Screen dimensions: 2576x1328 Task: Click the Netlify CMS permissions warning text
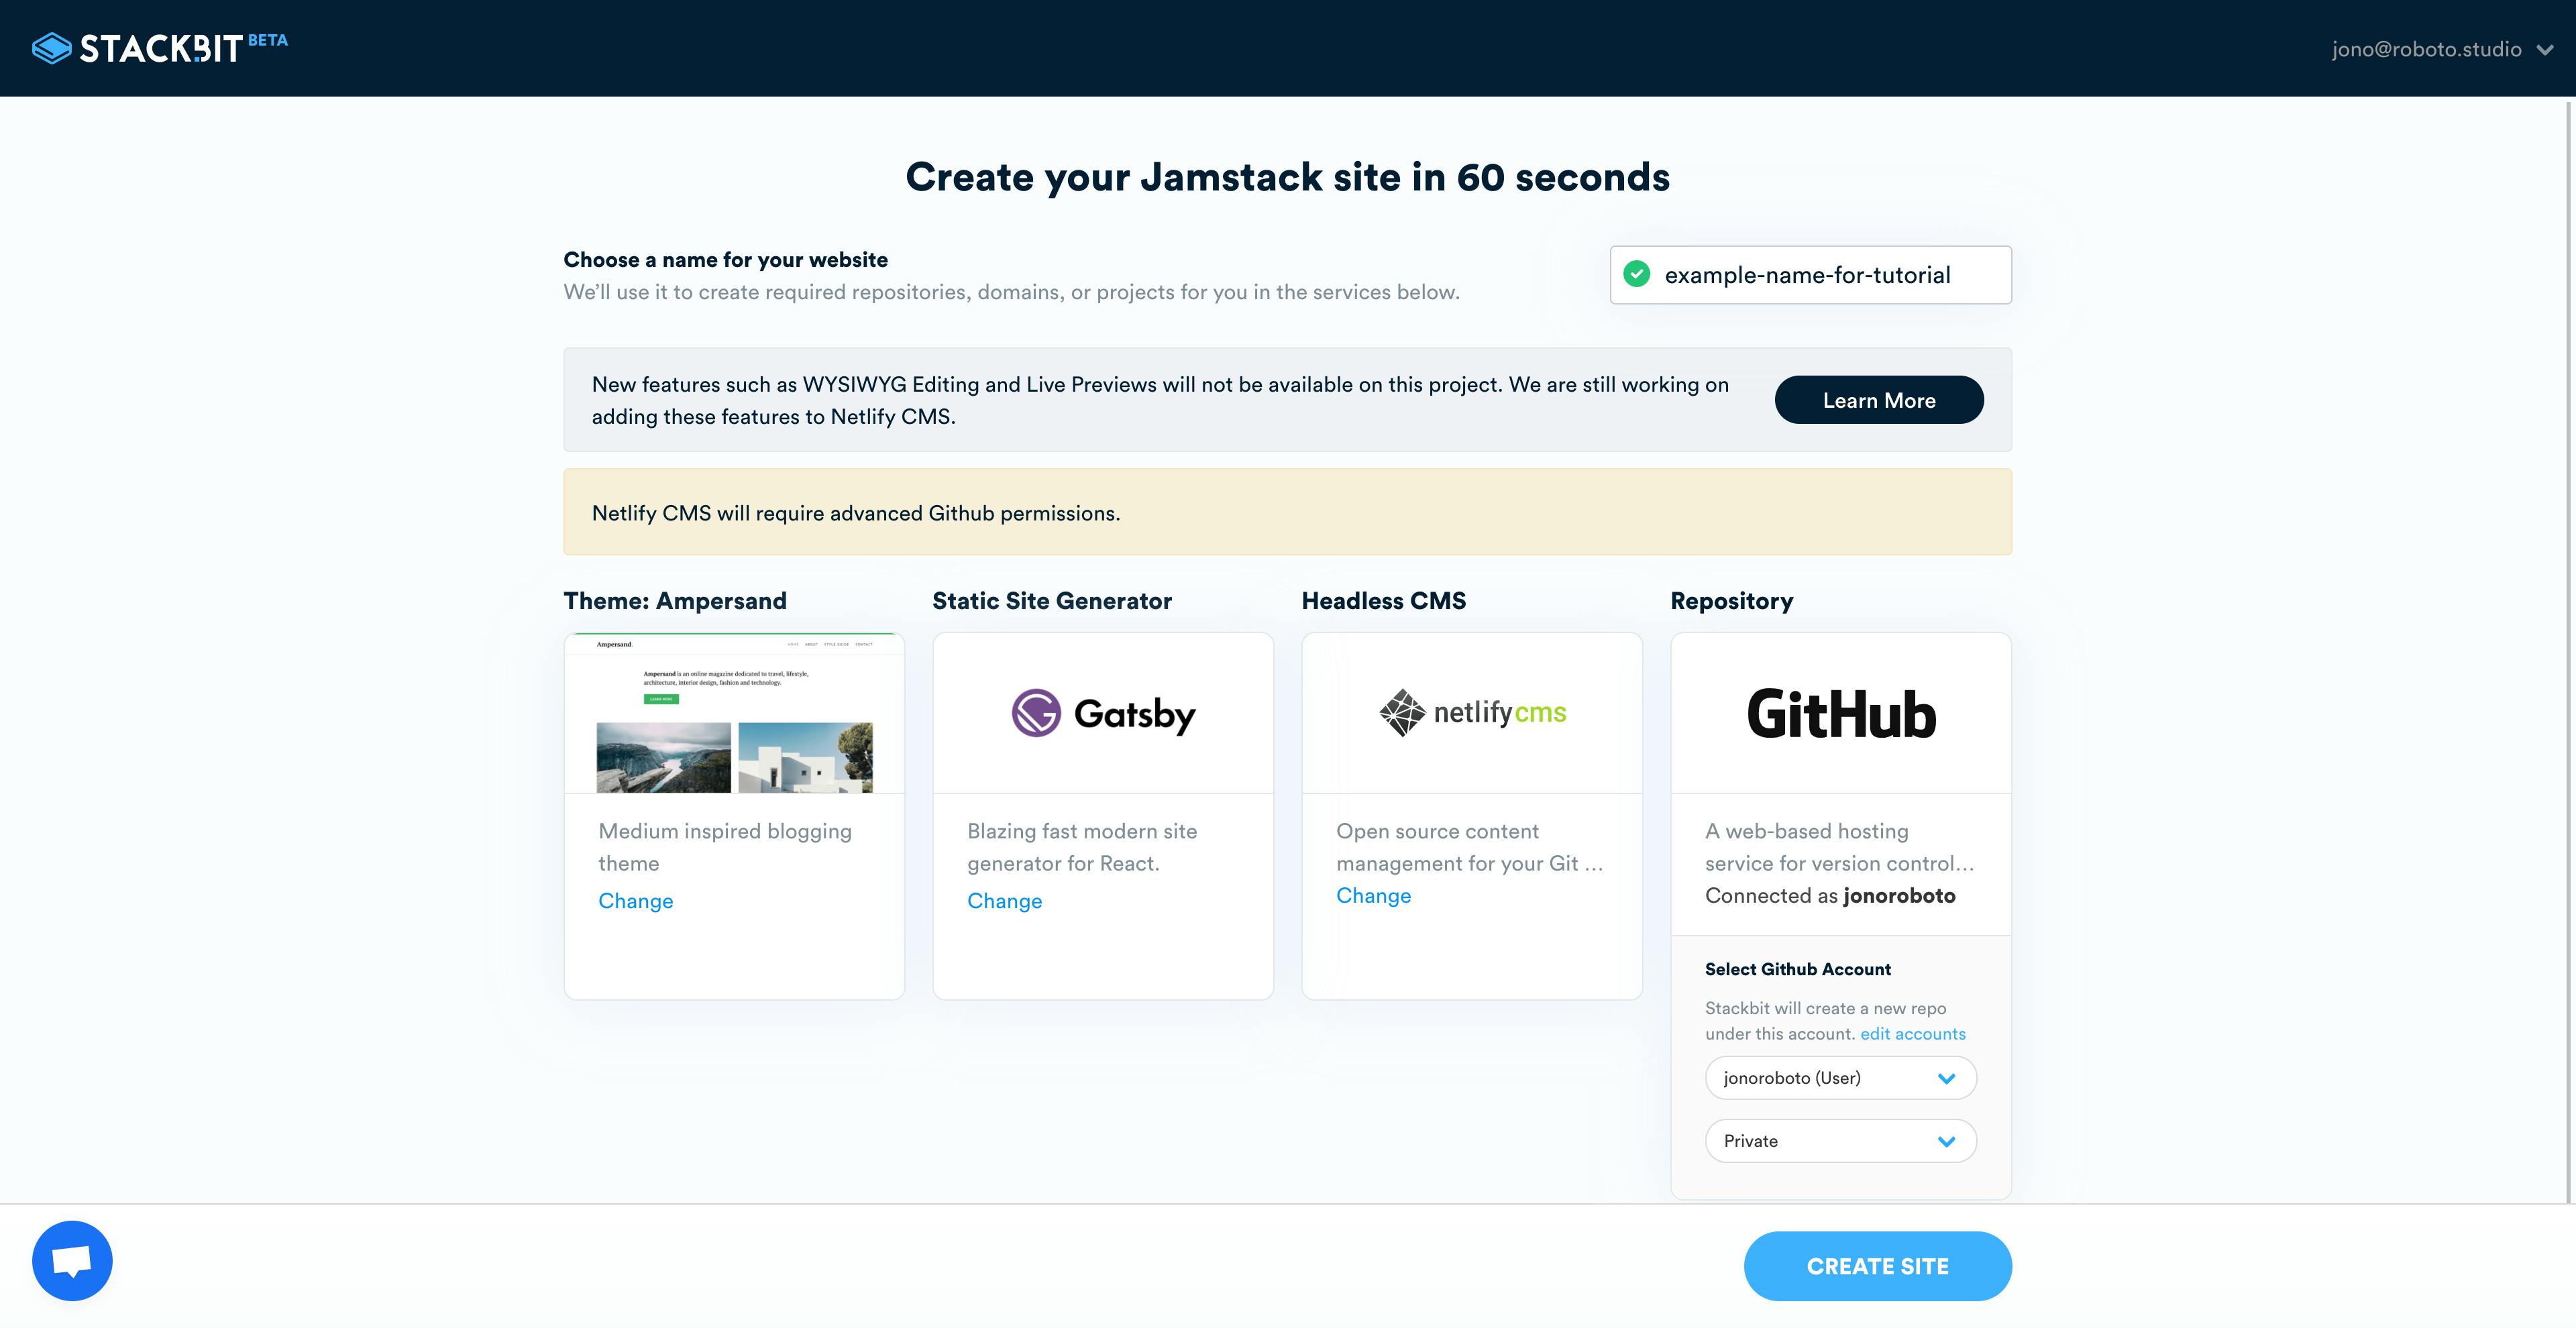(856, 513)
